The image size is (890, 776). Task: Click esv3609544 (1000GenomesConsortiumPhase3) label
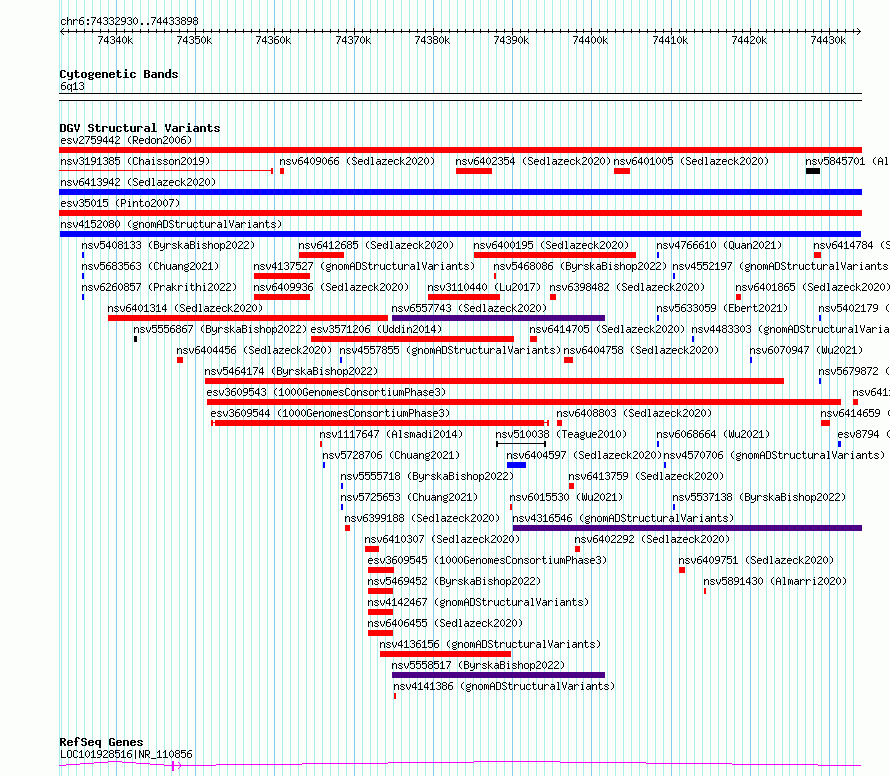click(x=330, y=413)
